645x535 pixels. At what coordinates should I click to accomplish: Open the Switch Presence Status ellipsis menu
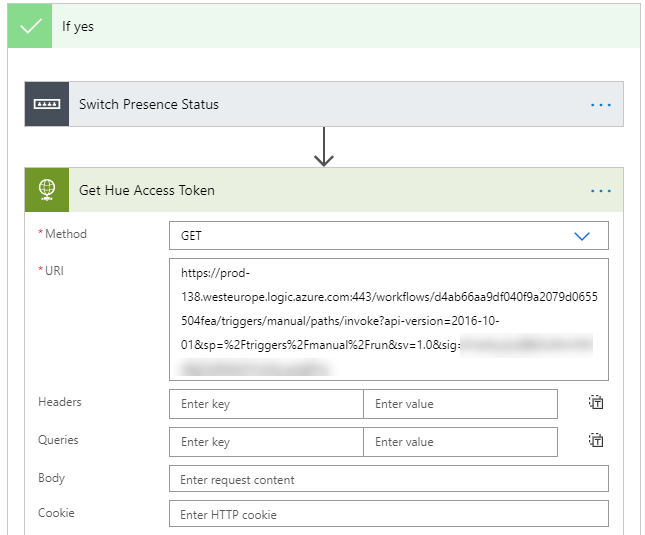600,104
